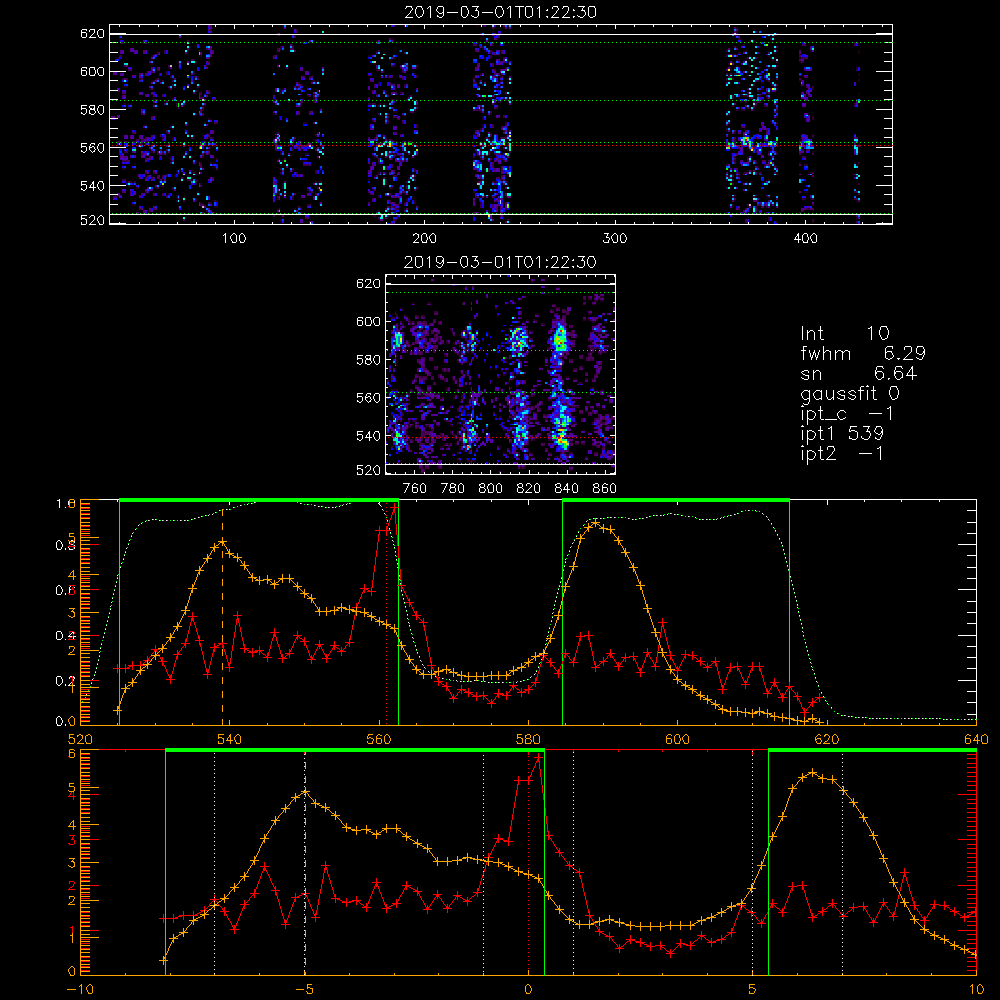This screenshot has width=1000, height=1000.
Task: Click the orange dashed marker at 539 in profile plot
Action: [x=222, y=615]
